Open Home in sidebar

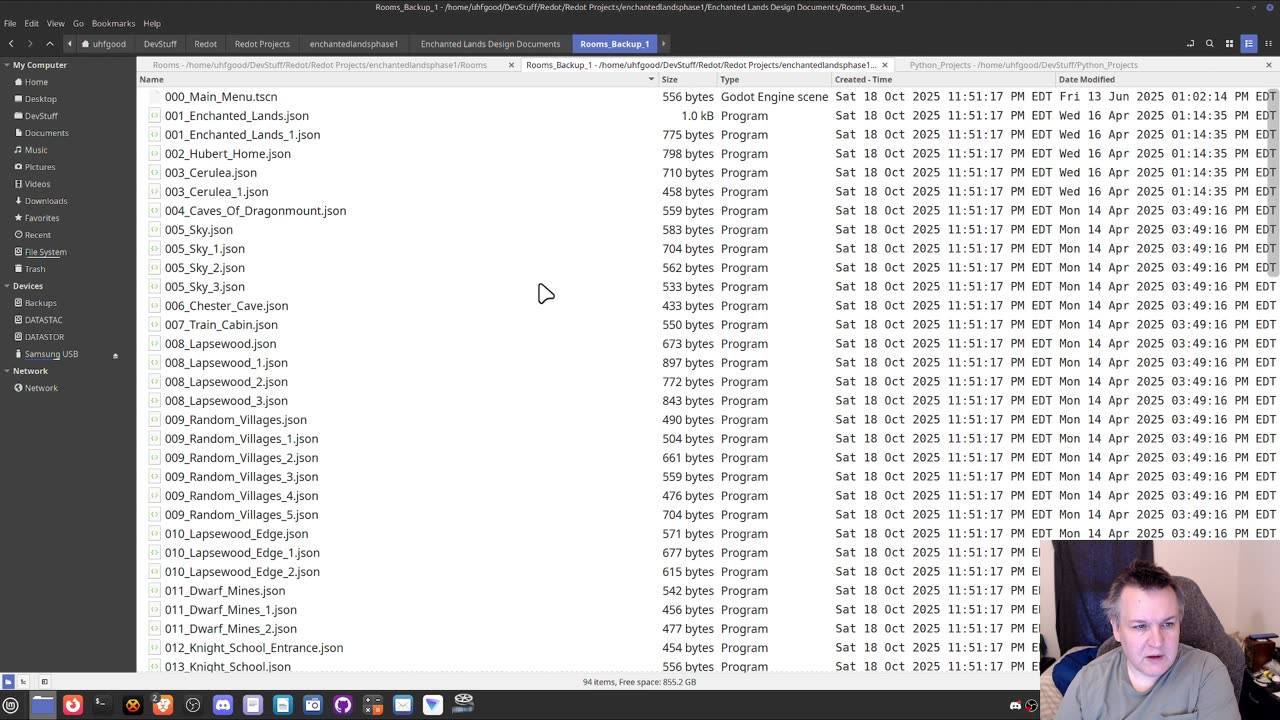tap(36, 82)
